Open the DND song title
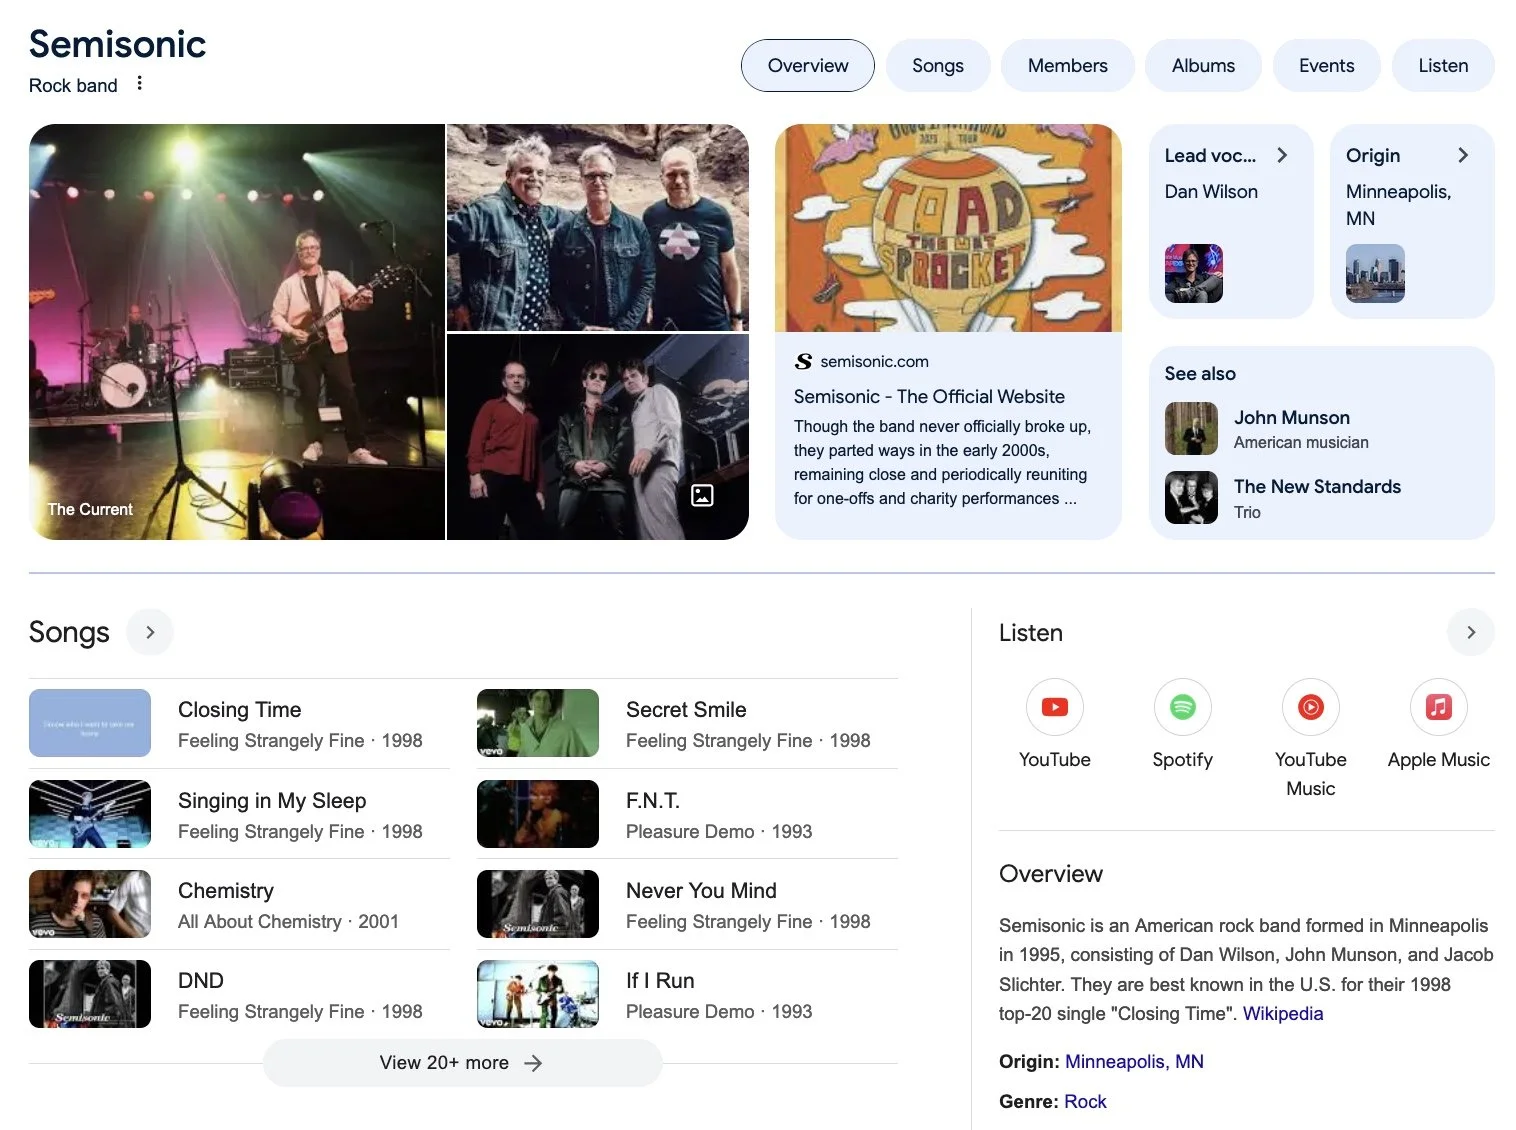Screen dimensions: 1516x1130 pos(201,980)
